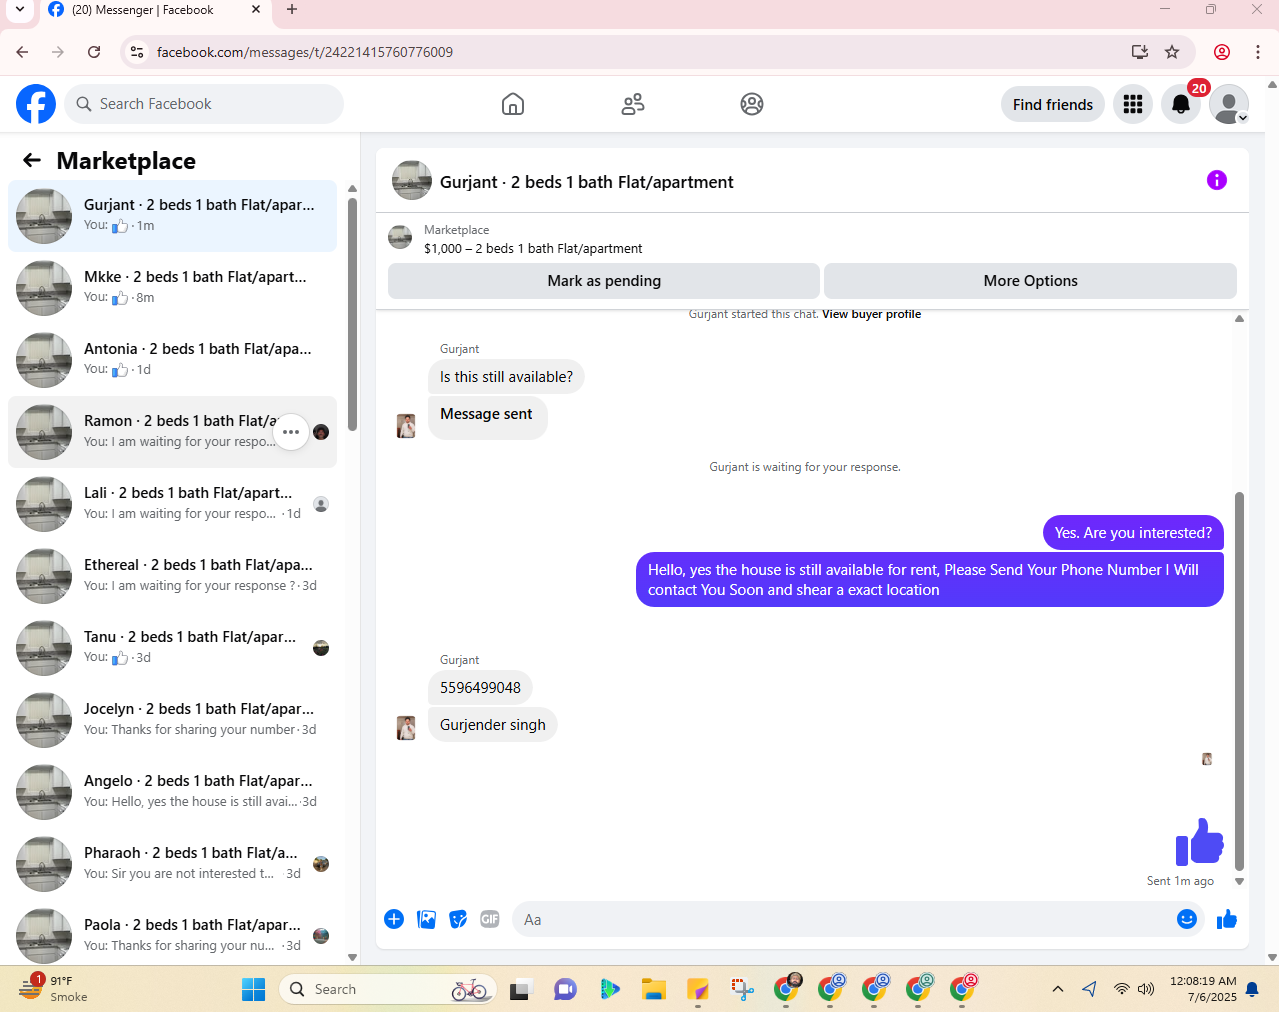Open File Explorer from taskbar
Image resolution: width=1279 pixels, height=1012 pixels.
[654, 989]
